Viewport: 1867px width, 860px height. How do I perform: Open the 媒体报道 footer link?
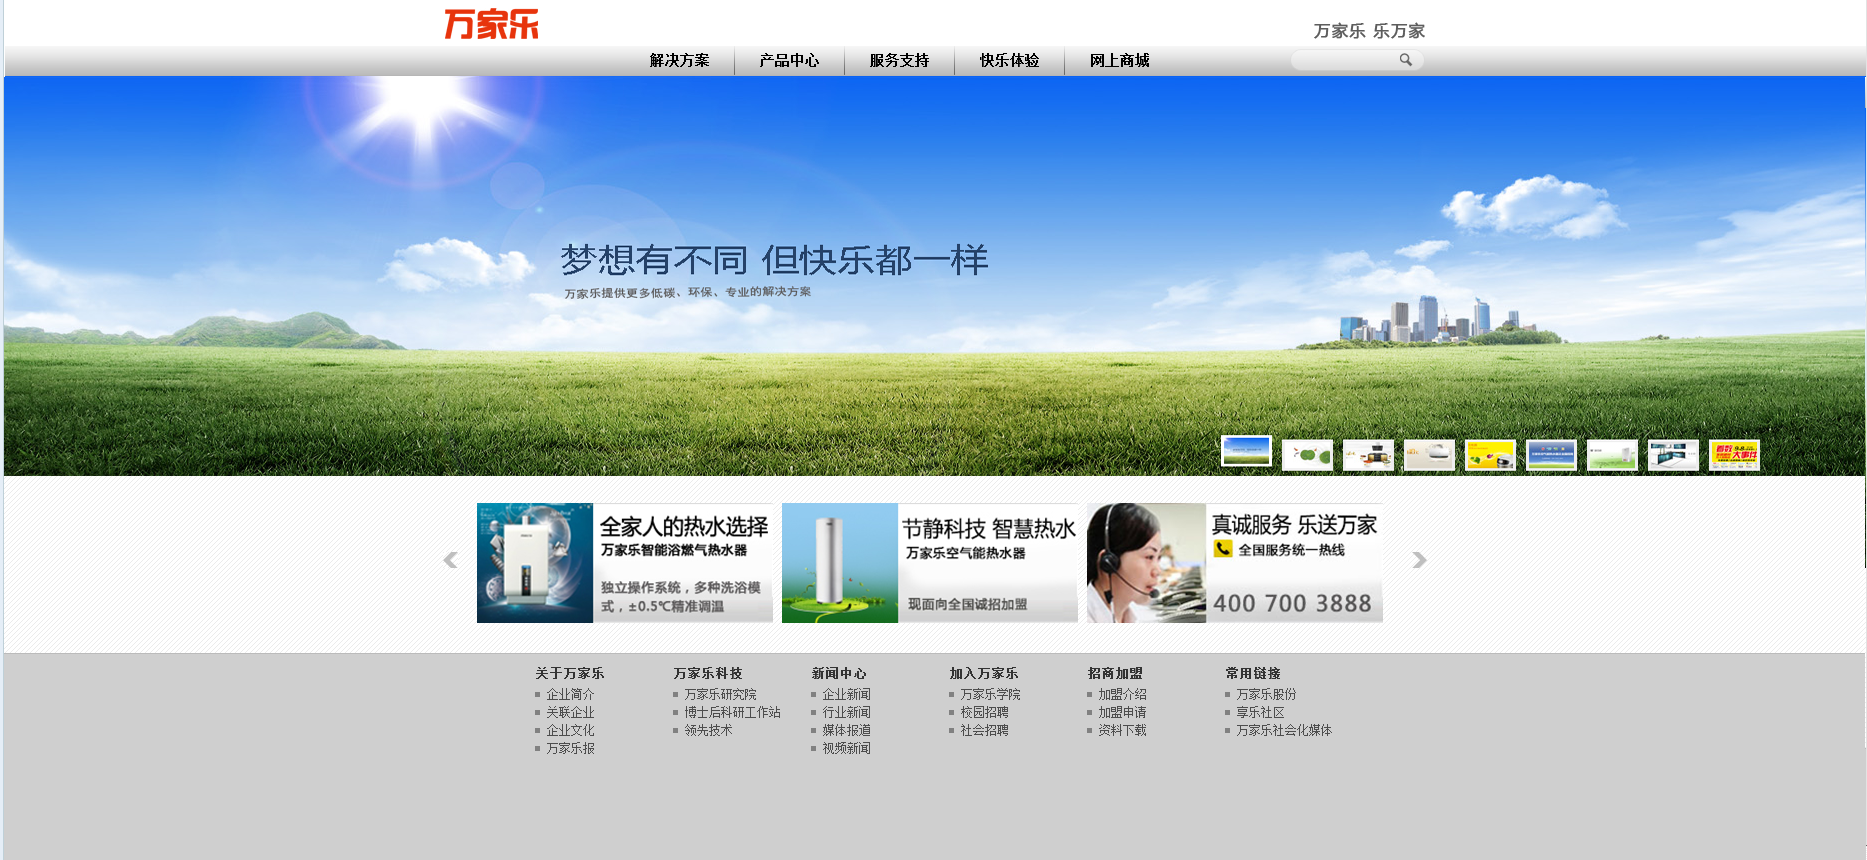click(x=846, y=730)
